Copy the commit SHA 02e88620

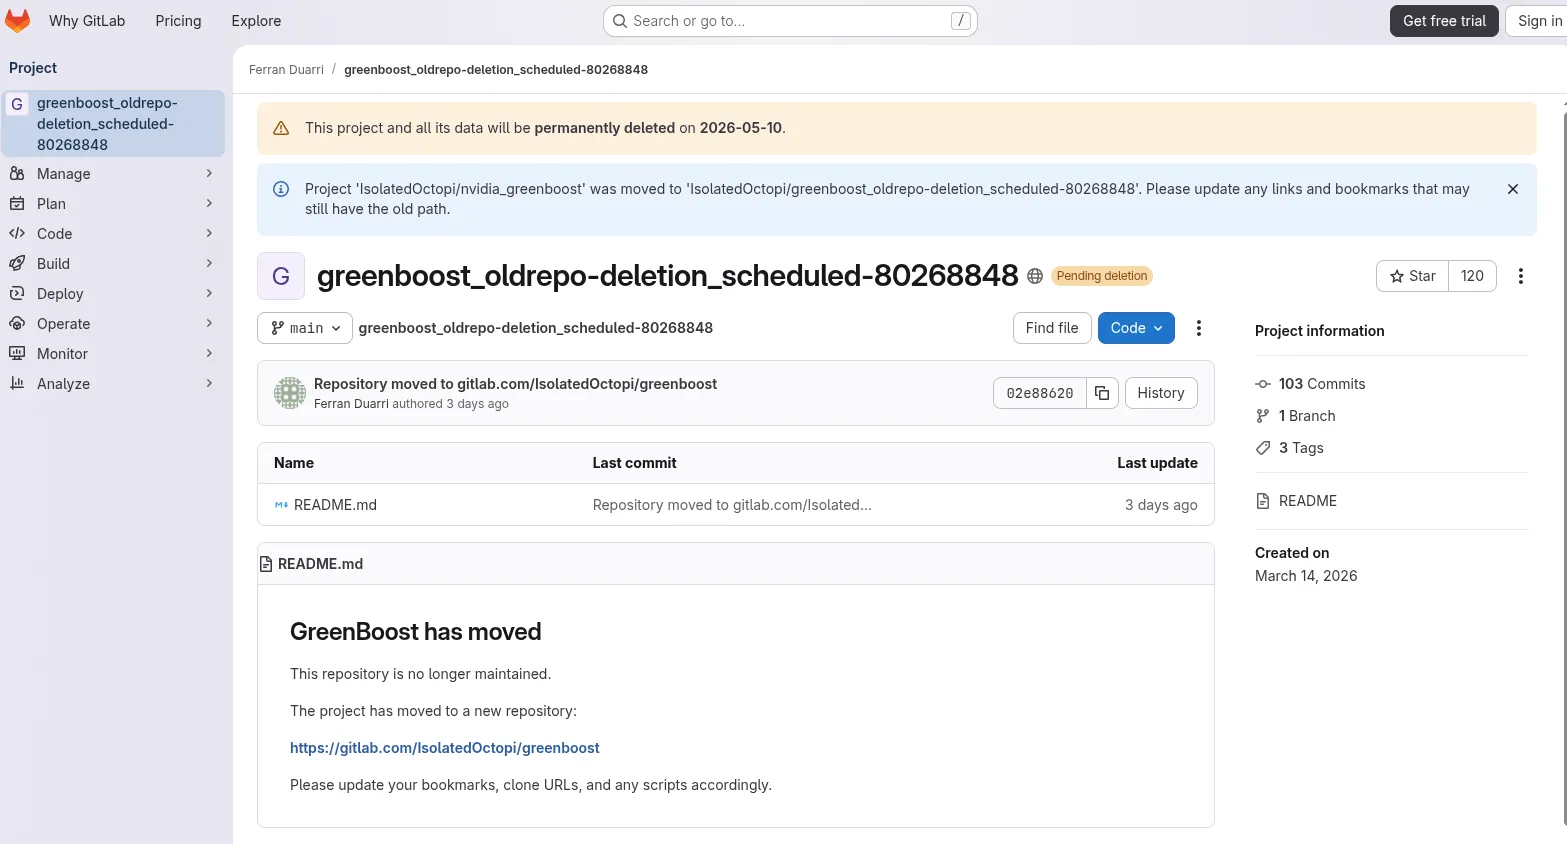[1101, 393]
